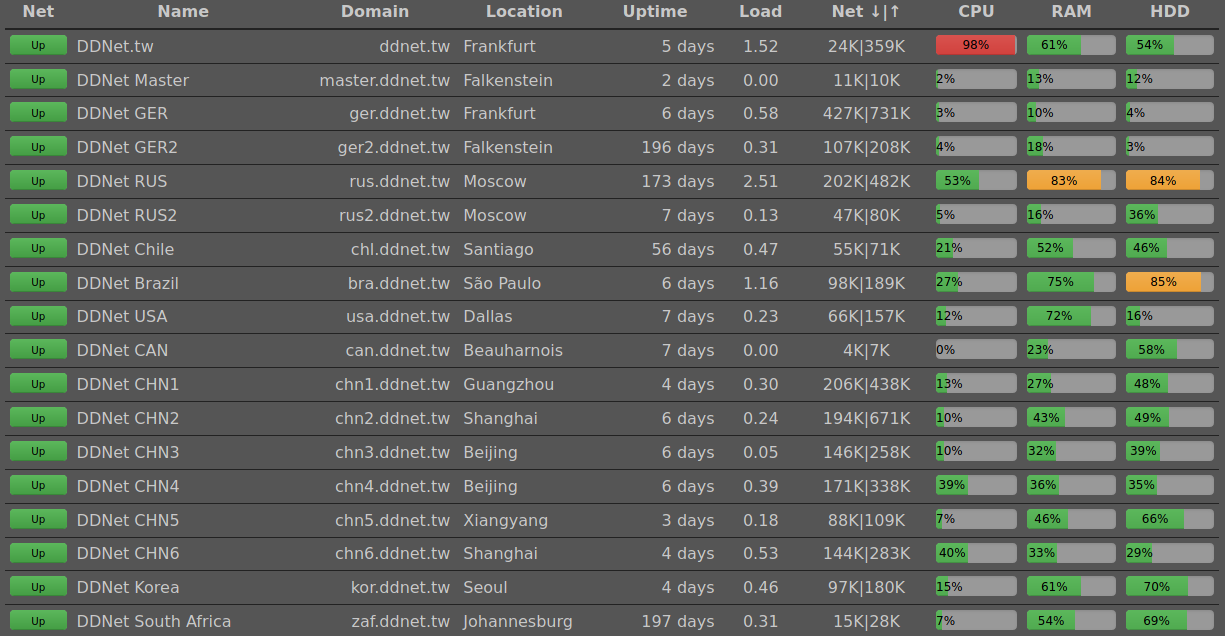This screenshot has height=636, width=1225.
Task: Sort by the Load column header
Action: pos(760,12)
